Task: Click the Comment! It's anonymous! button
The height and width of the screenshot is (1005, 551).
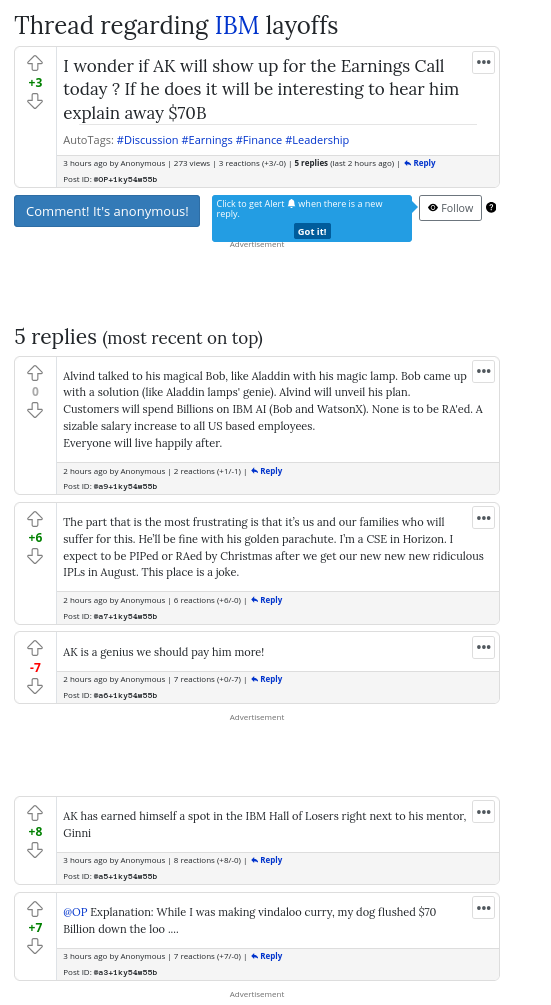Action: pos(107,211)
